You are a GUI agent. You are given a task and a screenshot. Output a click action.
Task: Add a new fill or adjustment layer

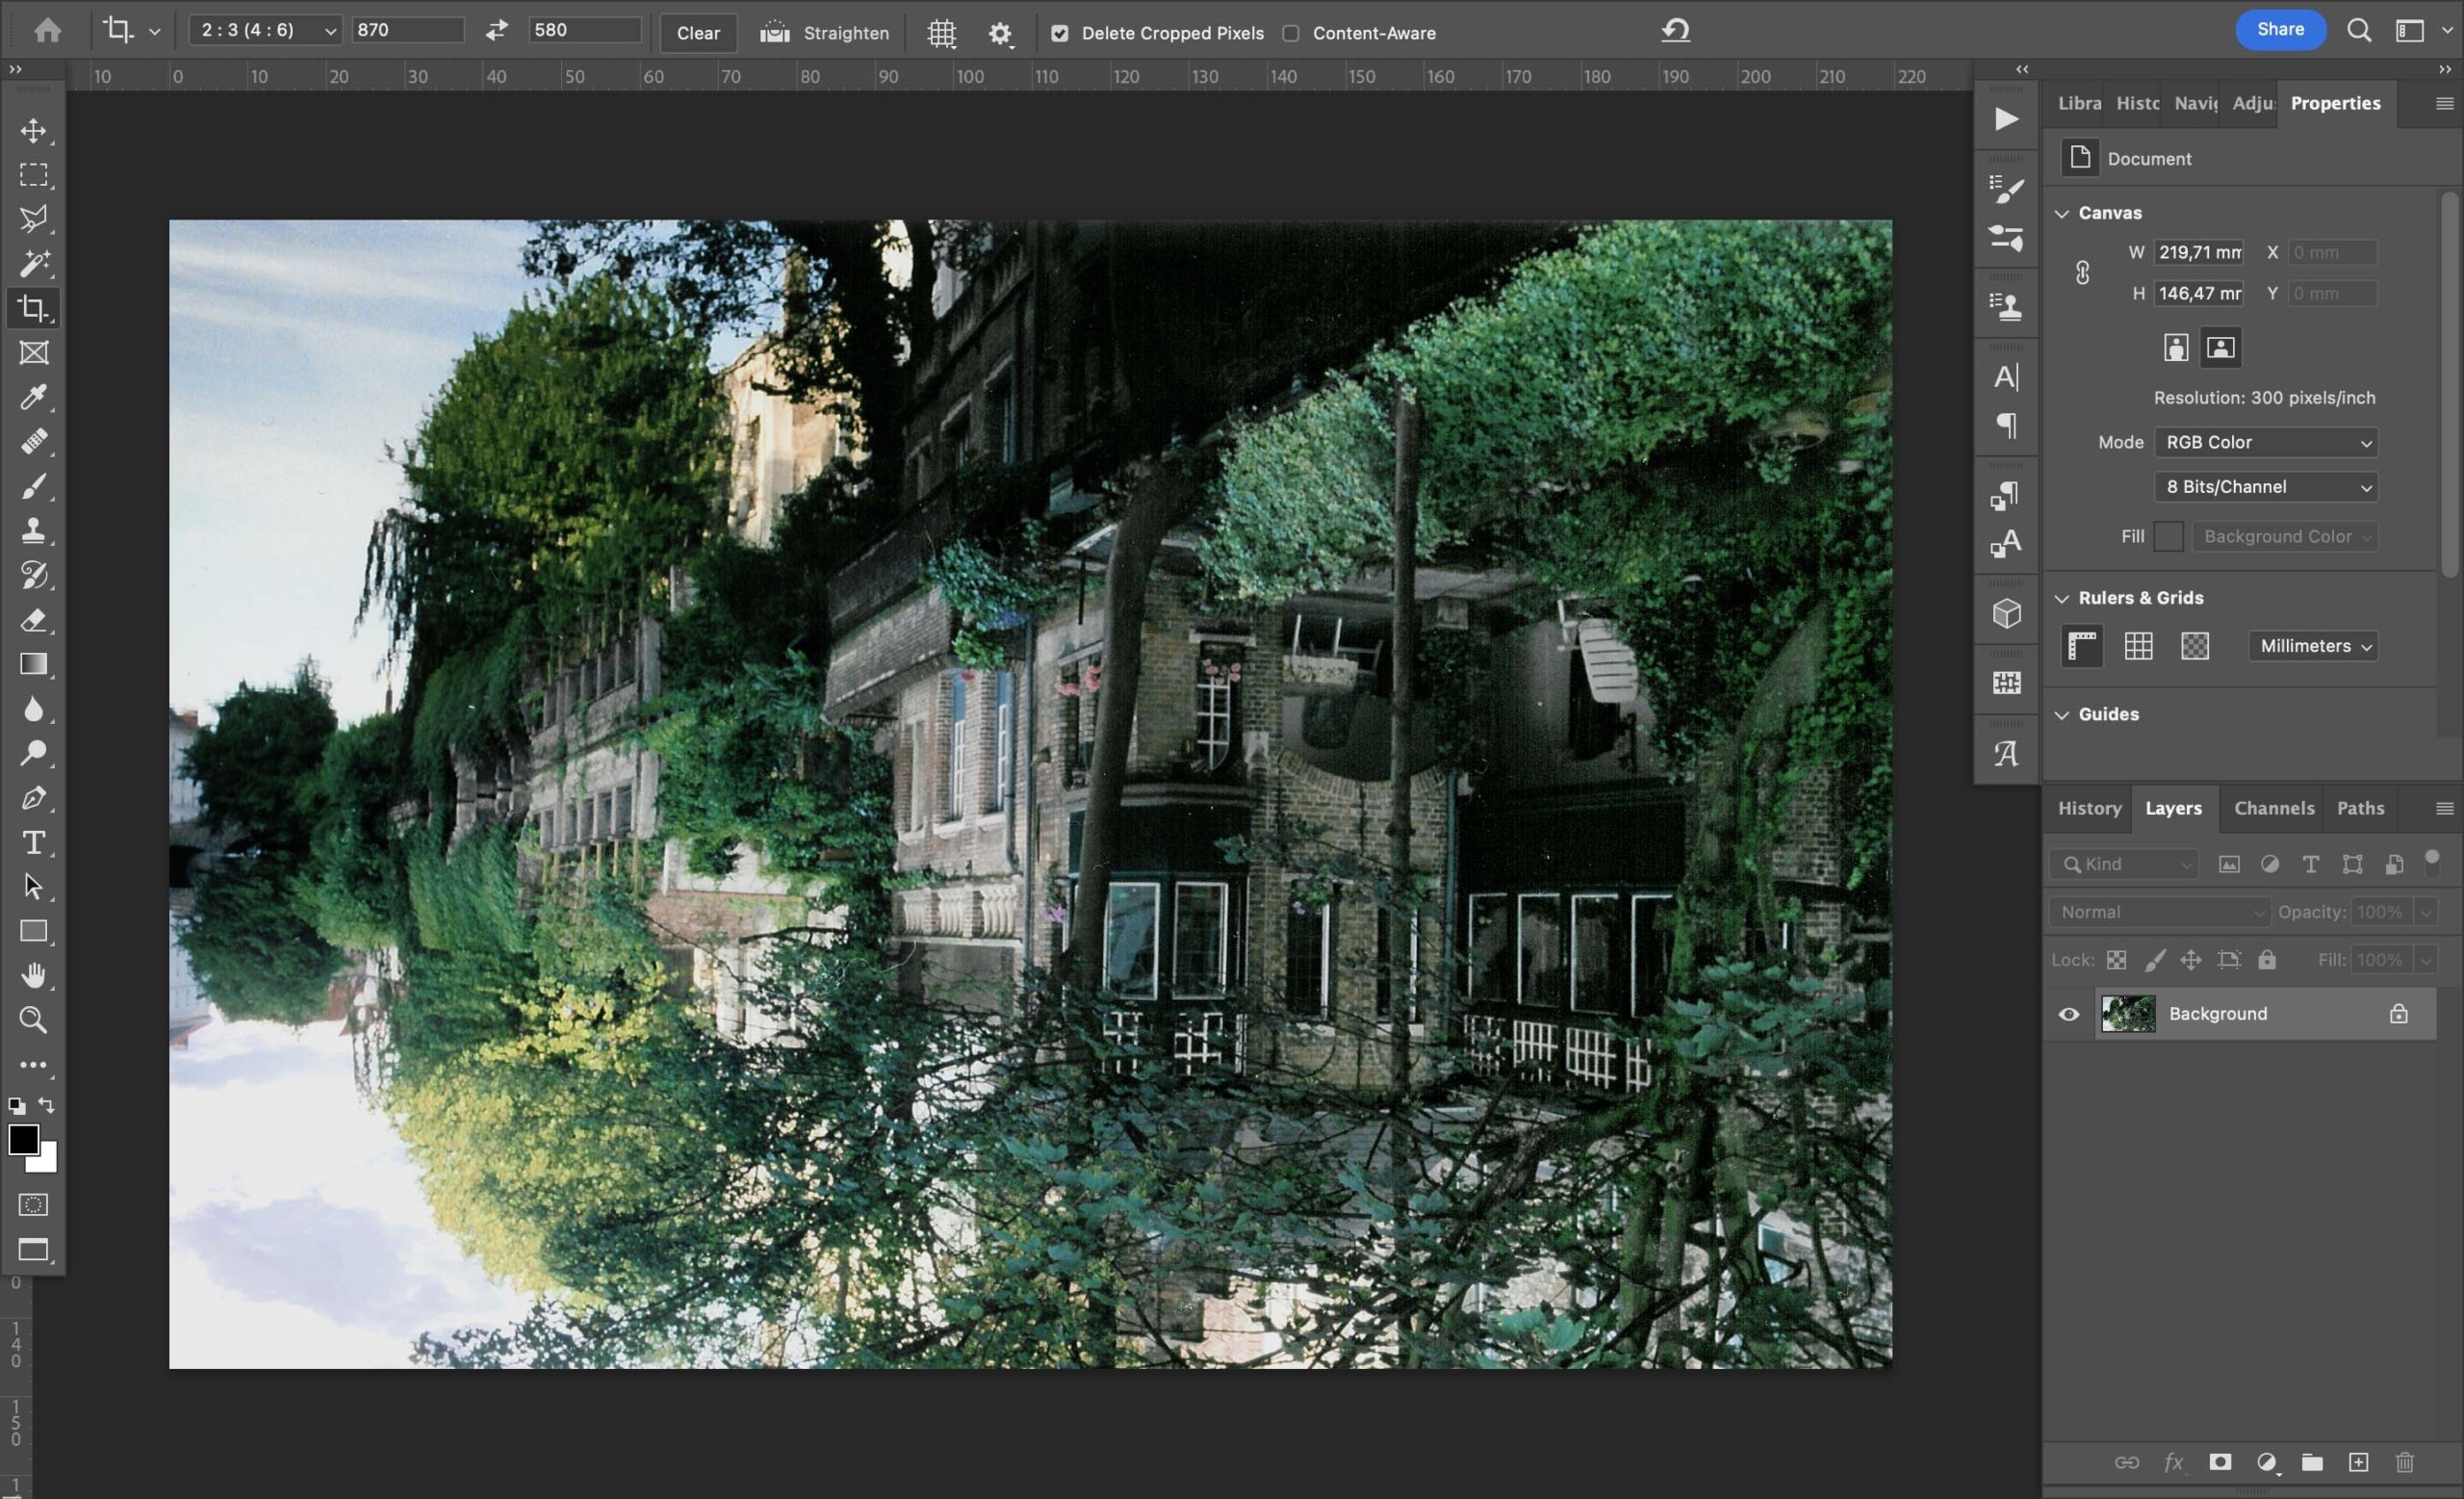pyautogui.click(x=2267, y=1462)
